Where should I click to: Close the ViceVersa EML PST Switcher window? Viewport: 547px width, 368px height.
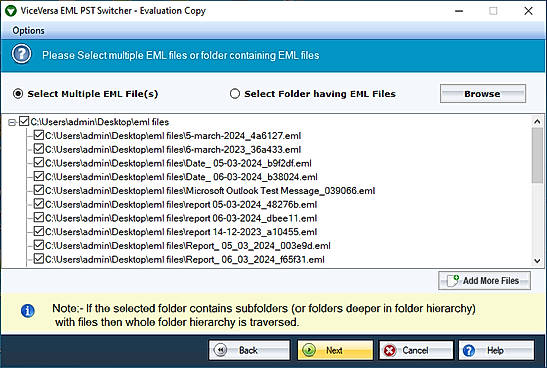(529, 11)
